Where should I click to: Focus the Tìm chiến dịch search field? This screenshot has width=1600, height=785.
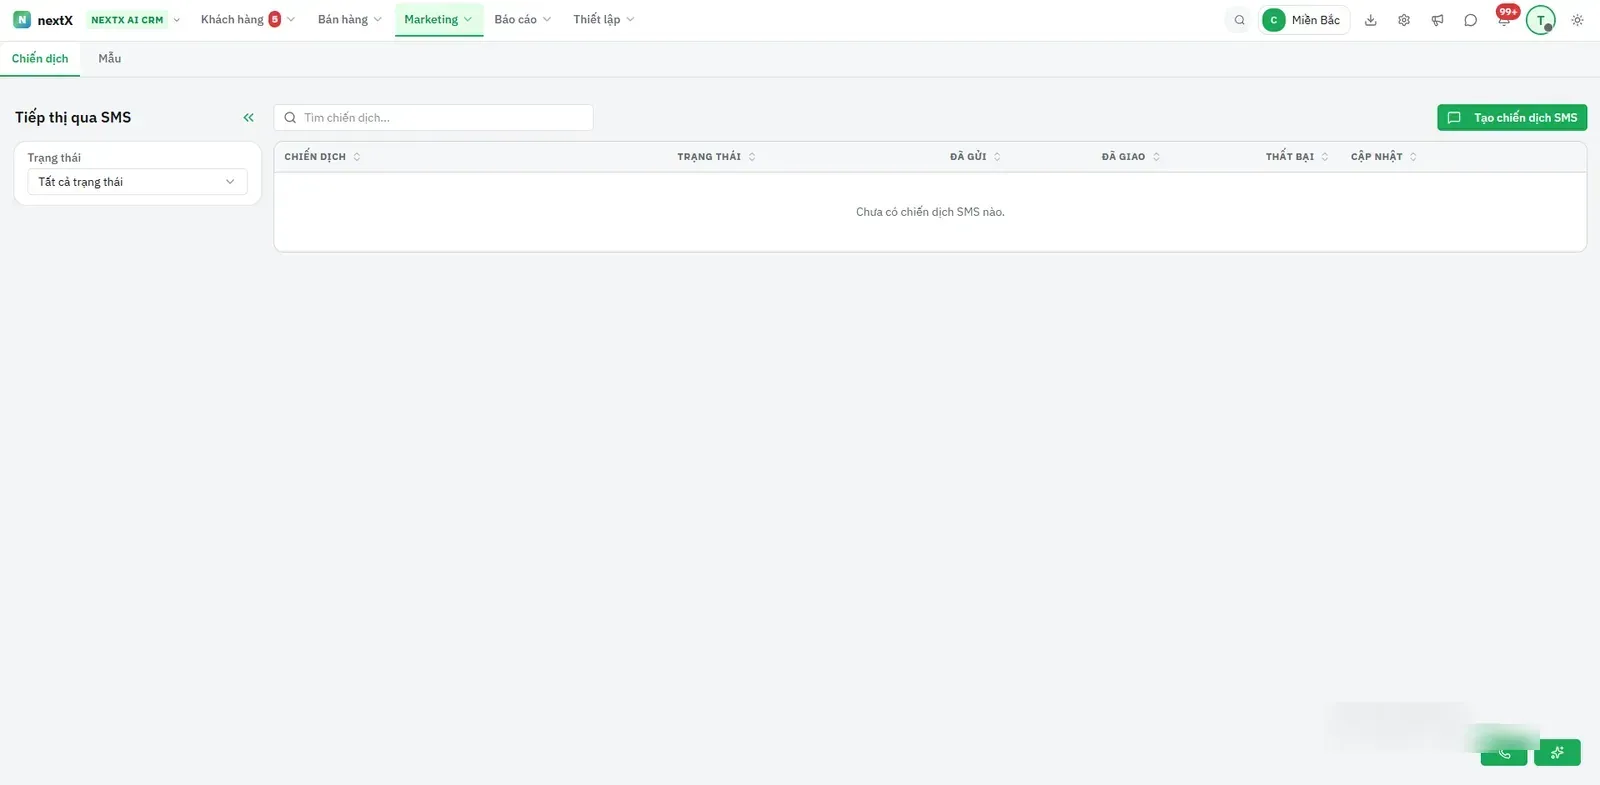[433, 118]
